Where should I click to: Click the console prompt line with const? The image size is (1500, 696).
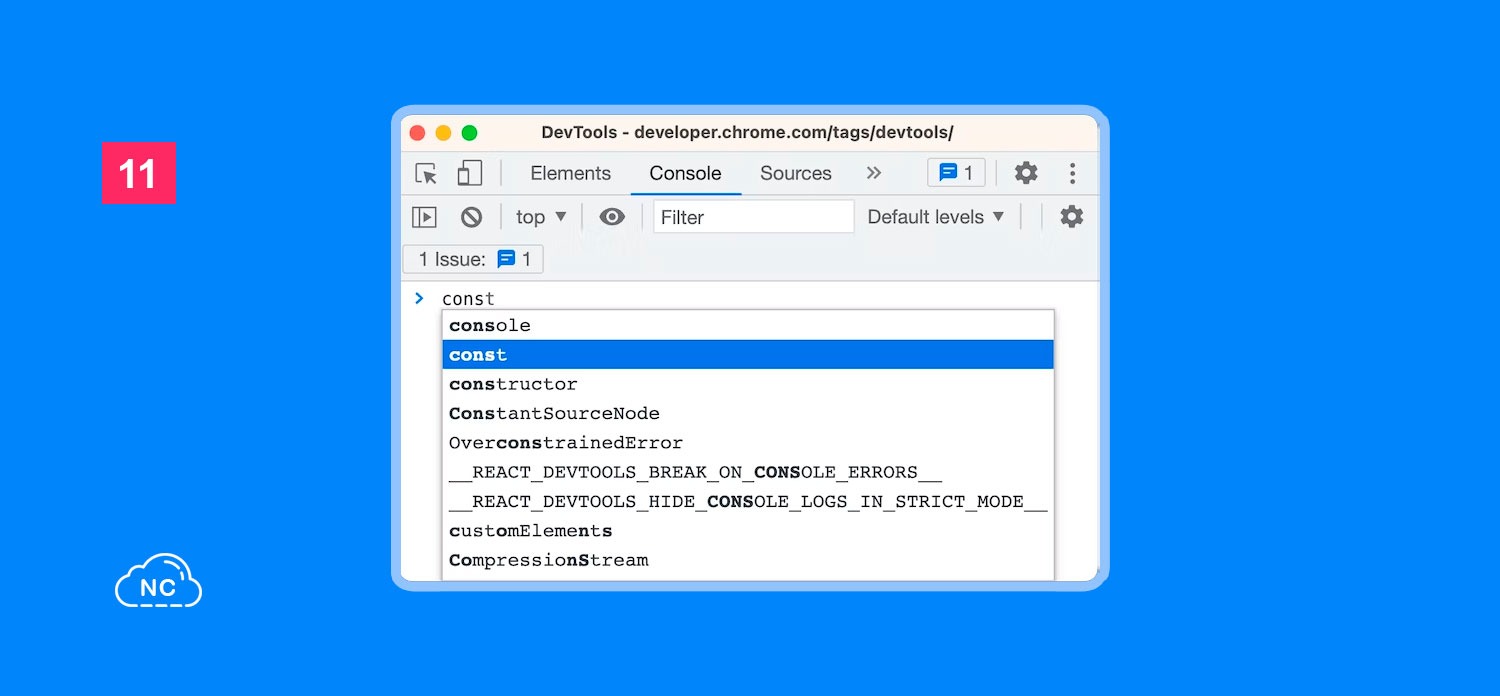click(x=468, y=299)
